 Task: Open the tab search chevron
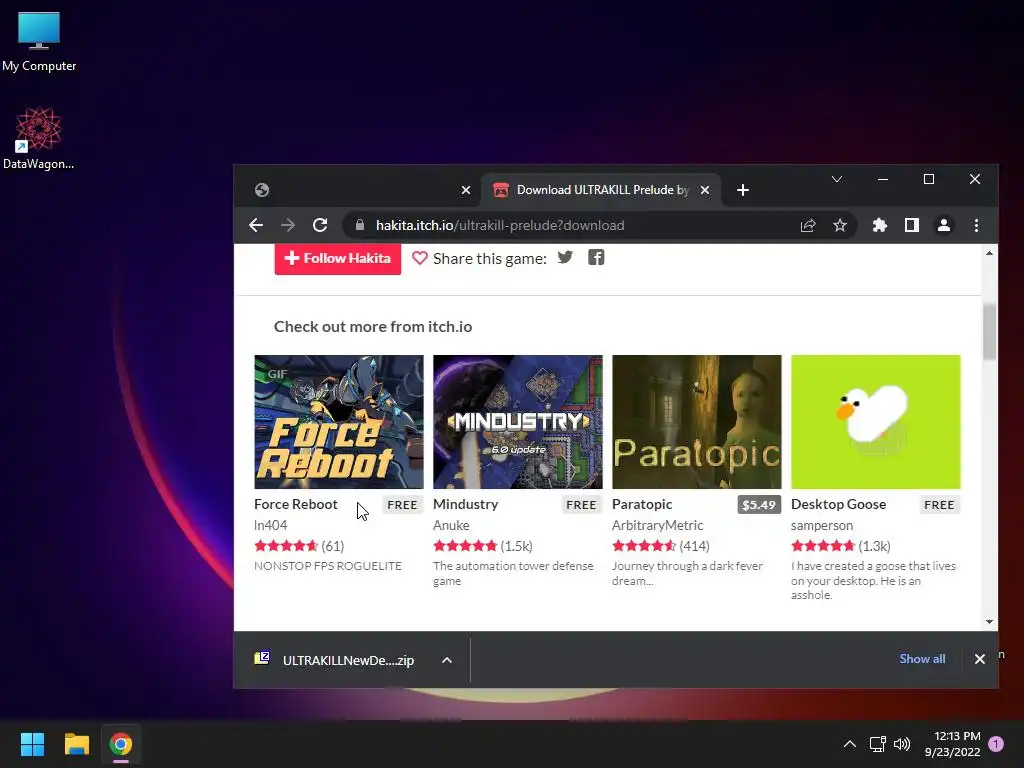point(837,179)
